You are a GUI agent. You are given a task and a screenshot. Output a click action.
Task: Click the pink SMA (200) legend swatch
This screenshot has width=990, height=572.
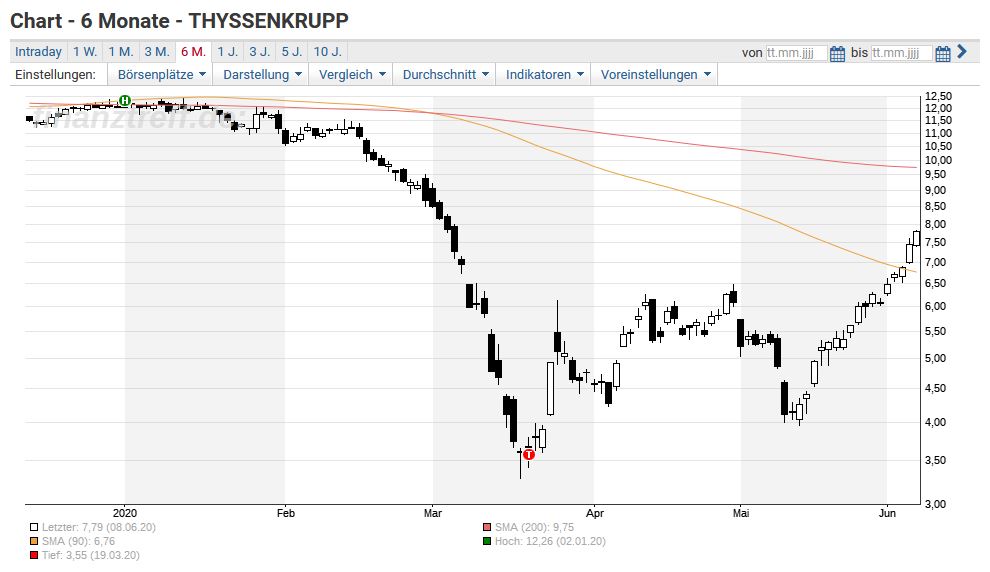tap(487, 527)
